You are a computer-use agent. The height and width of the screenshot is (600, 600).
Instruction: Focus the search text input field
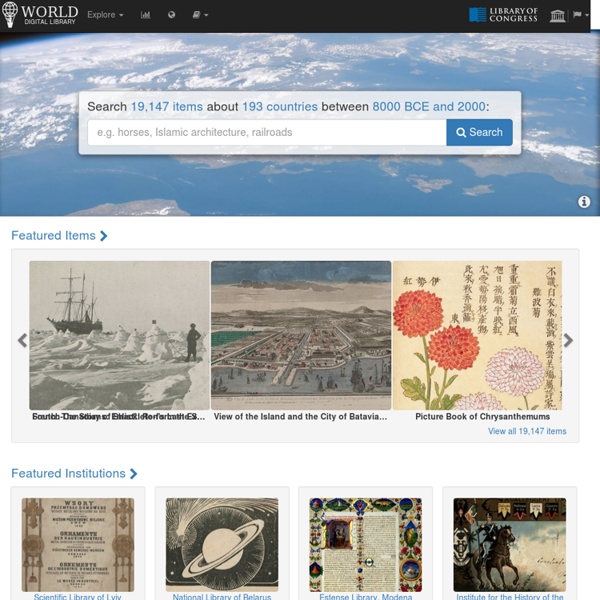pos(267,132)
